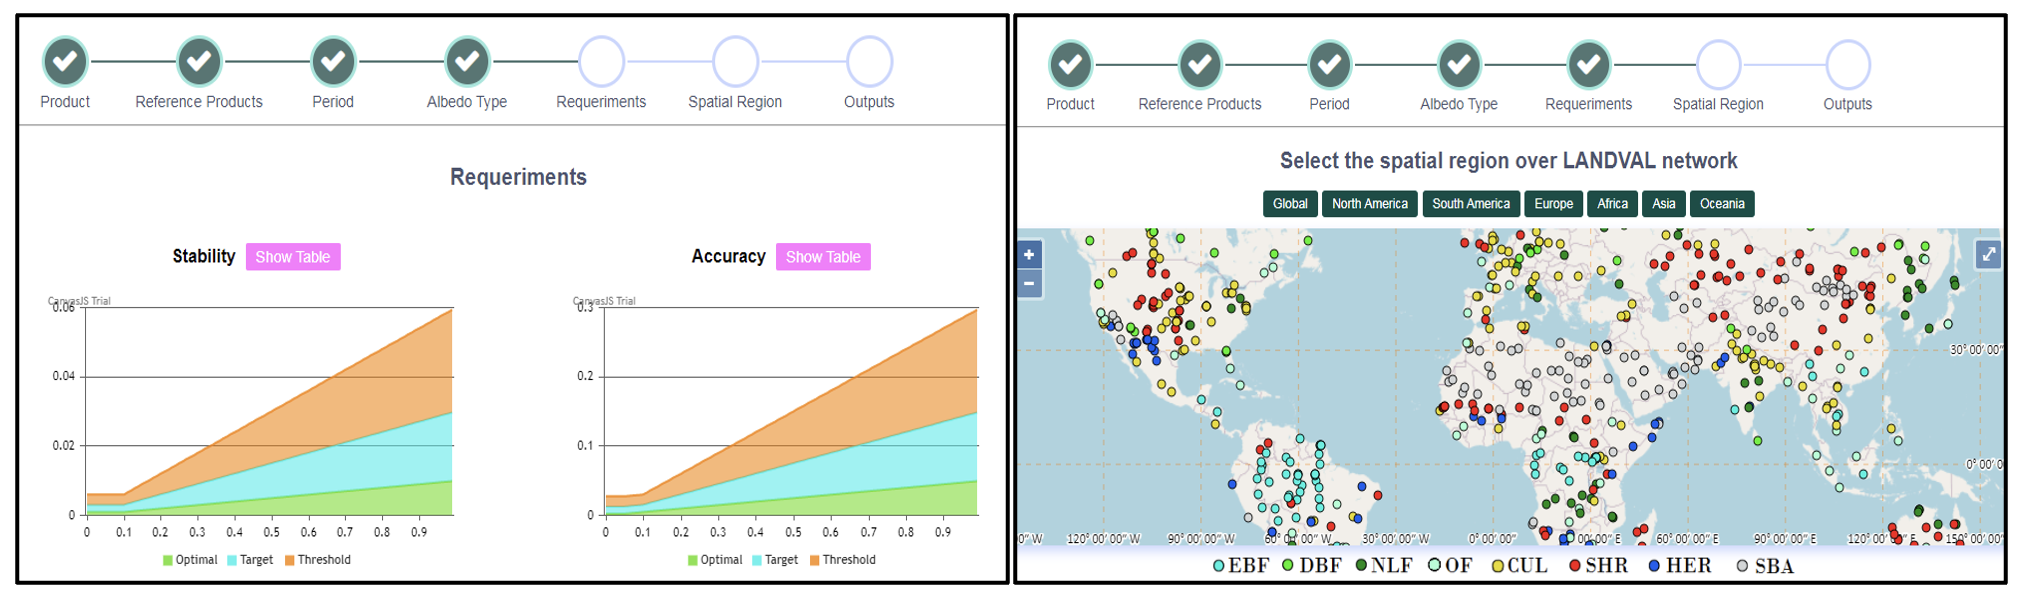The width and height of the screenshot is (2030, 602).
Task: Show the Accuracy table
Action: tap(823, 257)
